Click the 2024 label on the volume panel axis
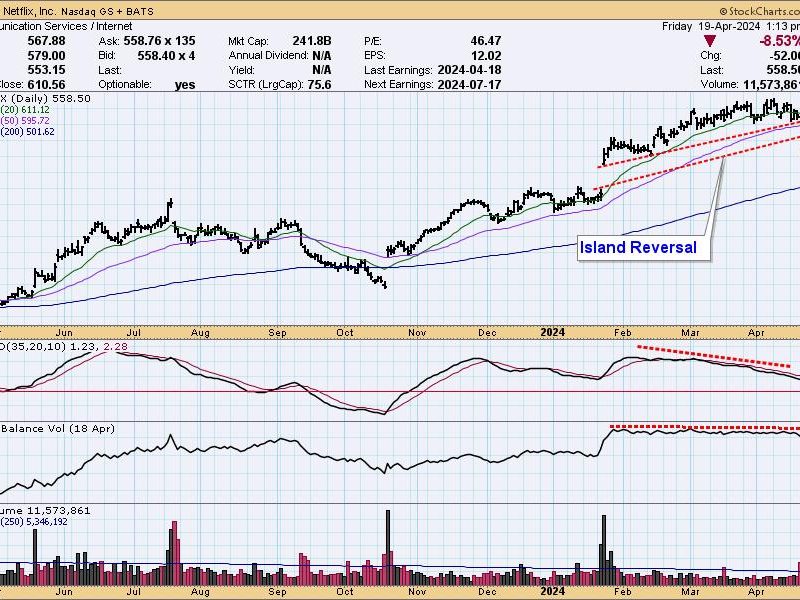The height and width of the screenshot is (600, 800). point(553,592)
